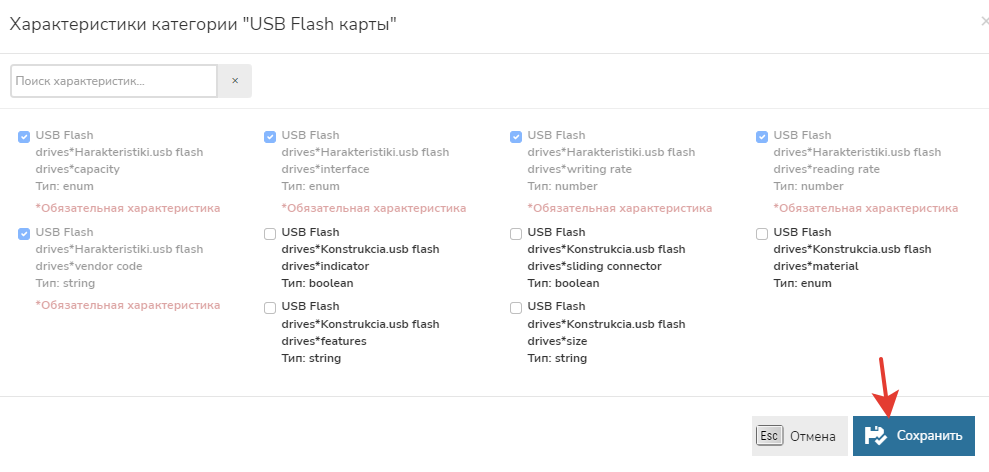Clear the search field with the x icon
Viewport: 989px width, 472px height.
click(235, 81)
